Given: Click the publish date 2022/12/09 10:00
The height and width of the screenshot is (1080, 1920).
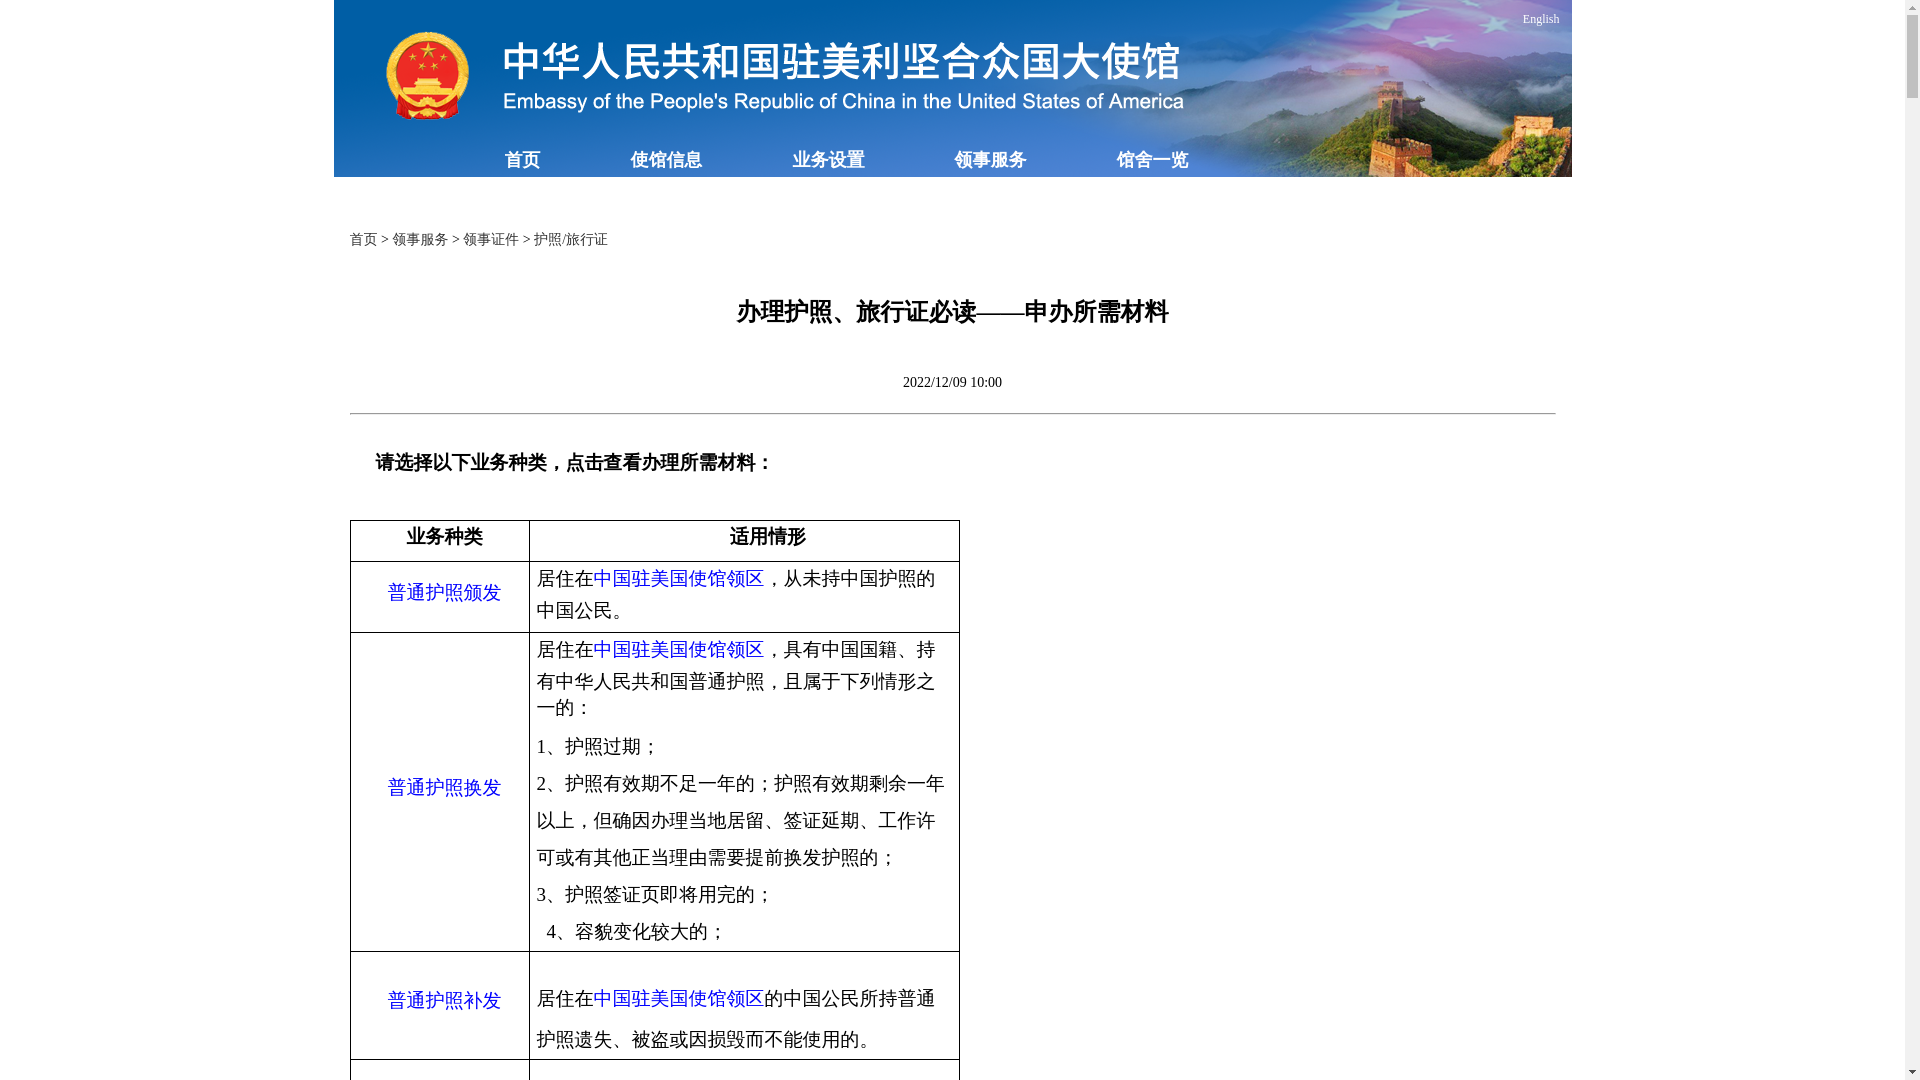Looking at the screenshot, I should point(952,383).
